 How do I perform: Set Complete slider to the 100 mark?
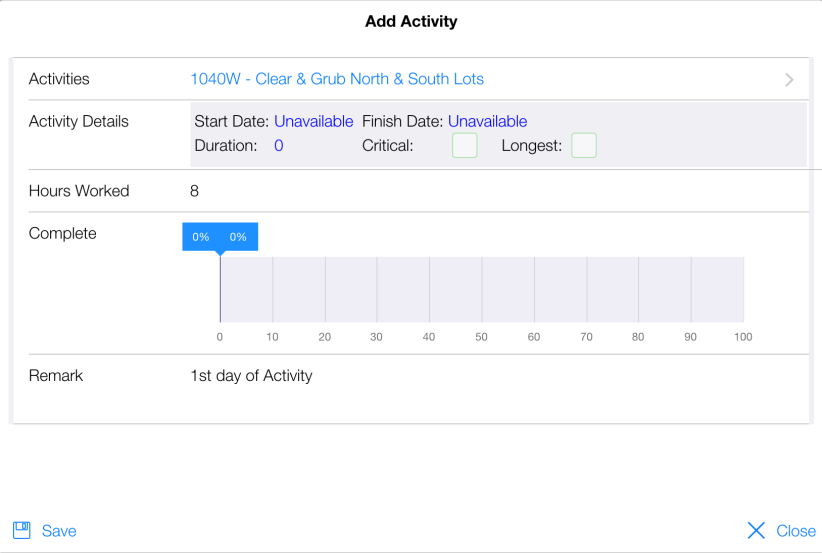coord(743,289)
